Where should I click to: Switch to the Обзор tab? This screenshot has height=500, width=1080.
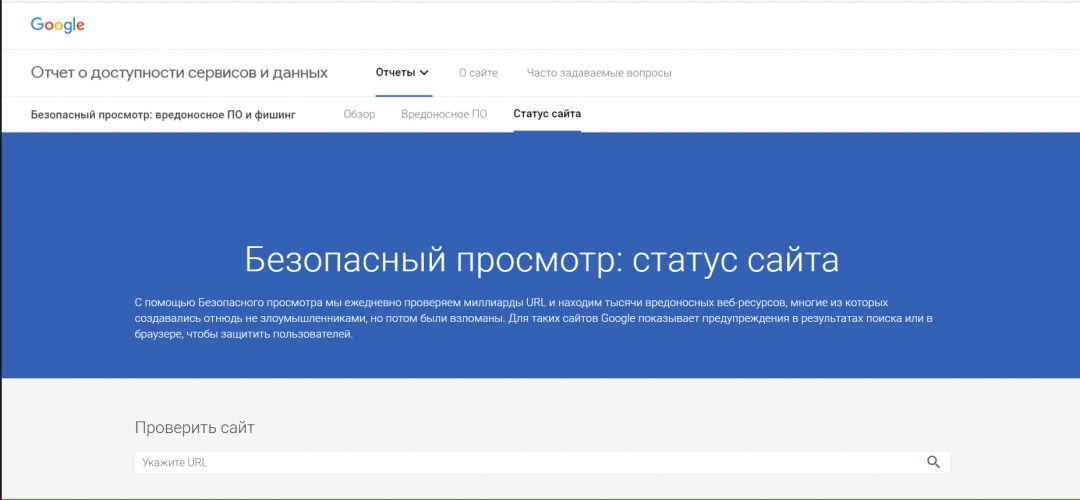click(x=359, y=114)
